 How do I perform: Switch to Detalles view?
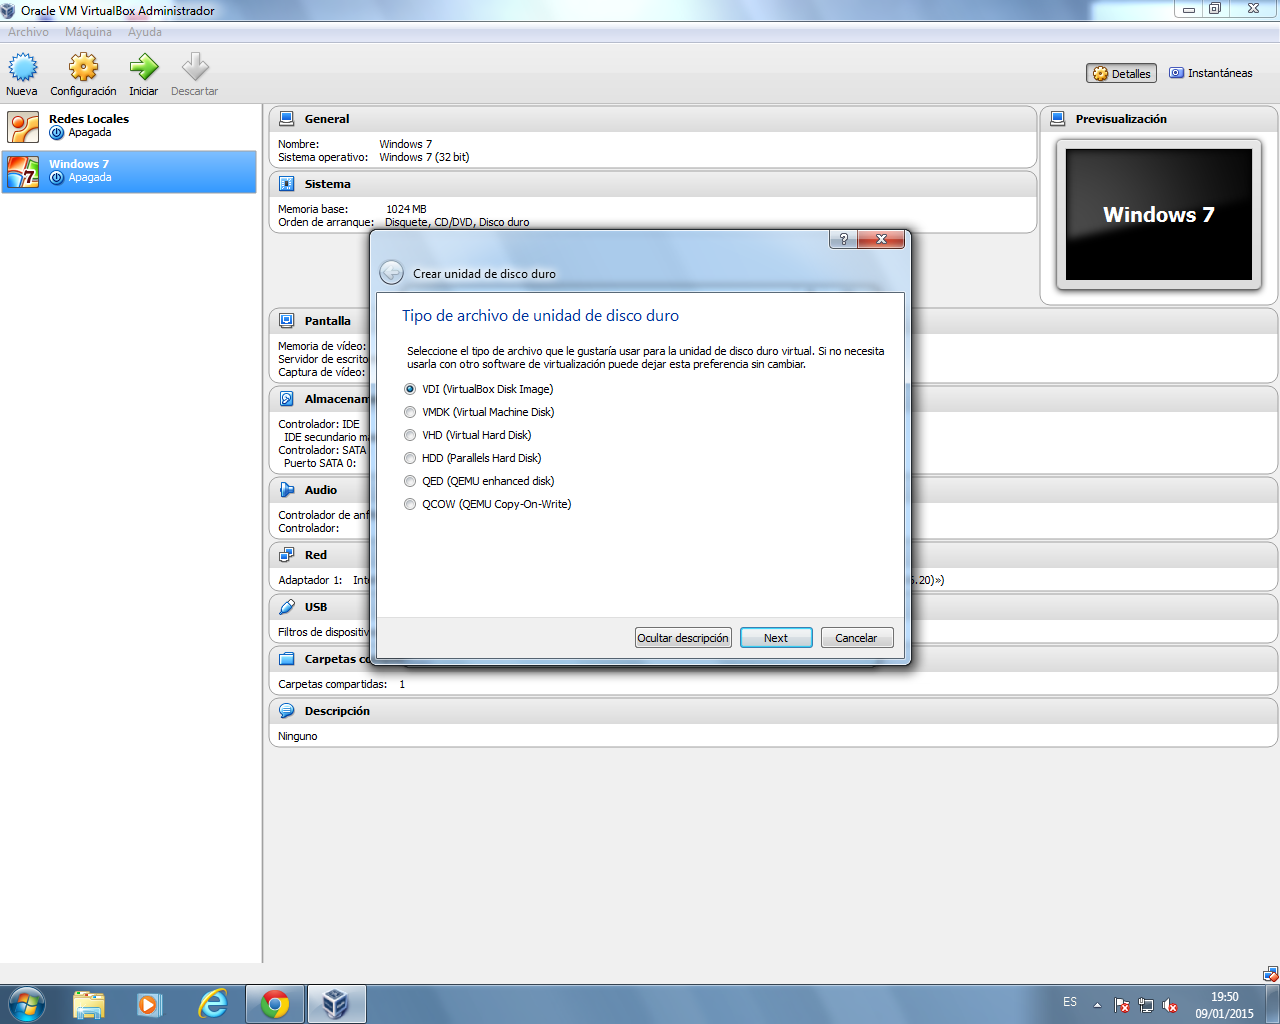tap(1121, 73)
